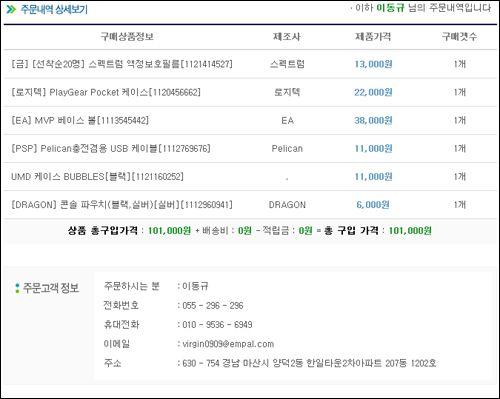
Task: Click manufacturer cell DRAGON
Action: click(287, 205)
